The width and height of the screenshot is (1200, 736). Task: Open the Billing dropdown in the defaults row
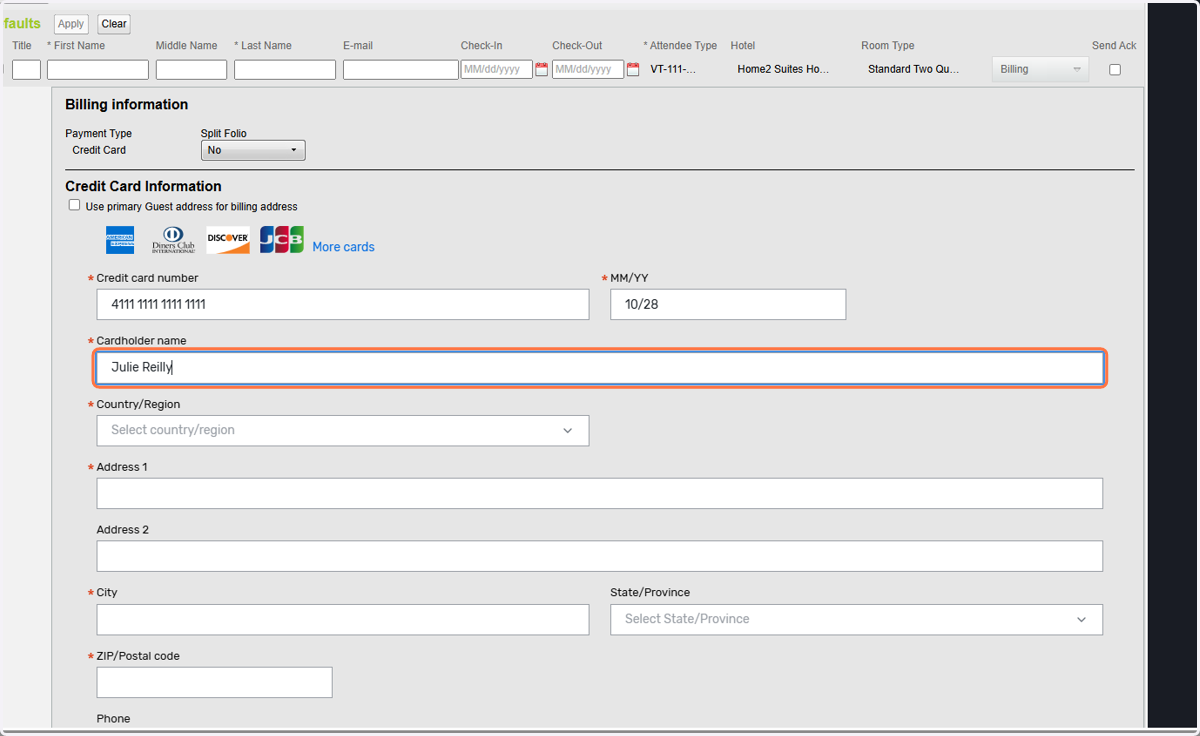point(1040,69)
